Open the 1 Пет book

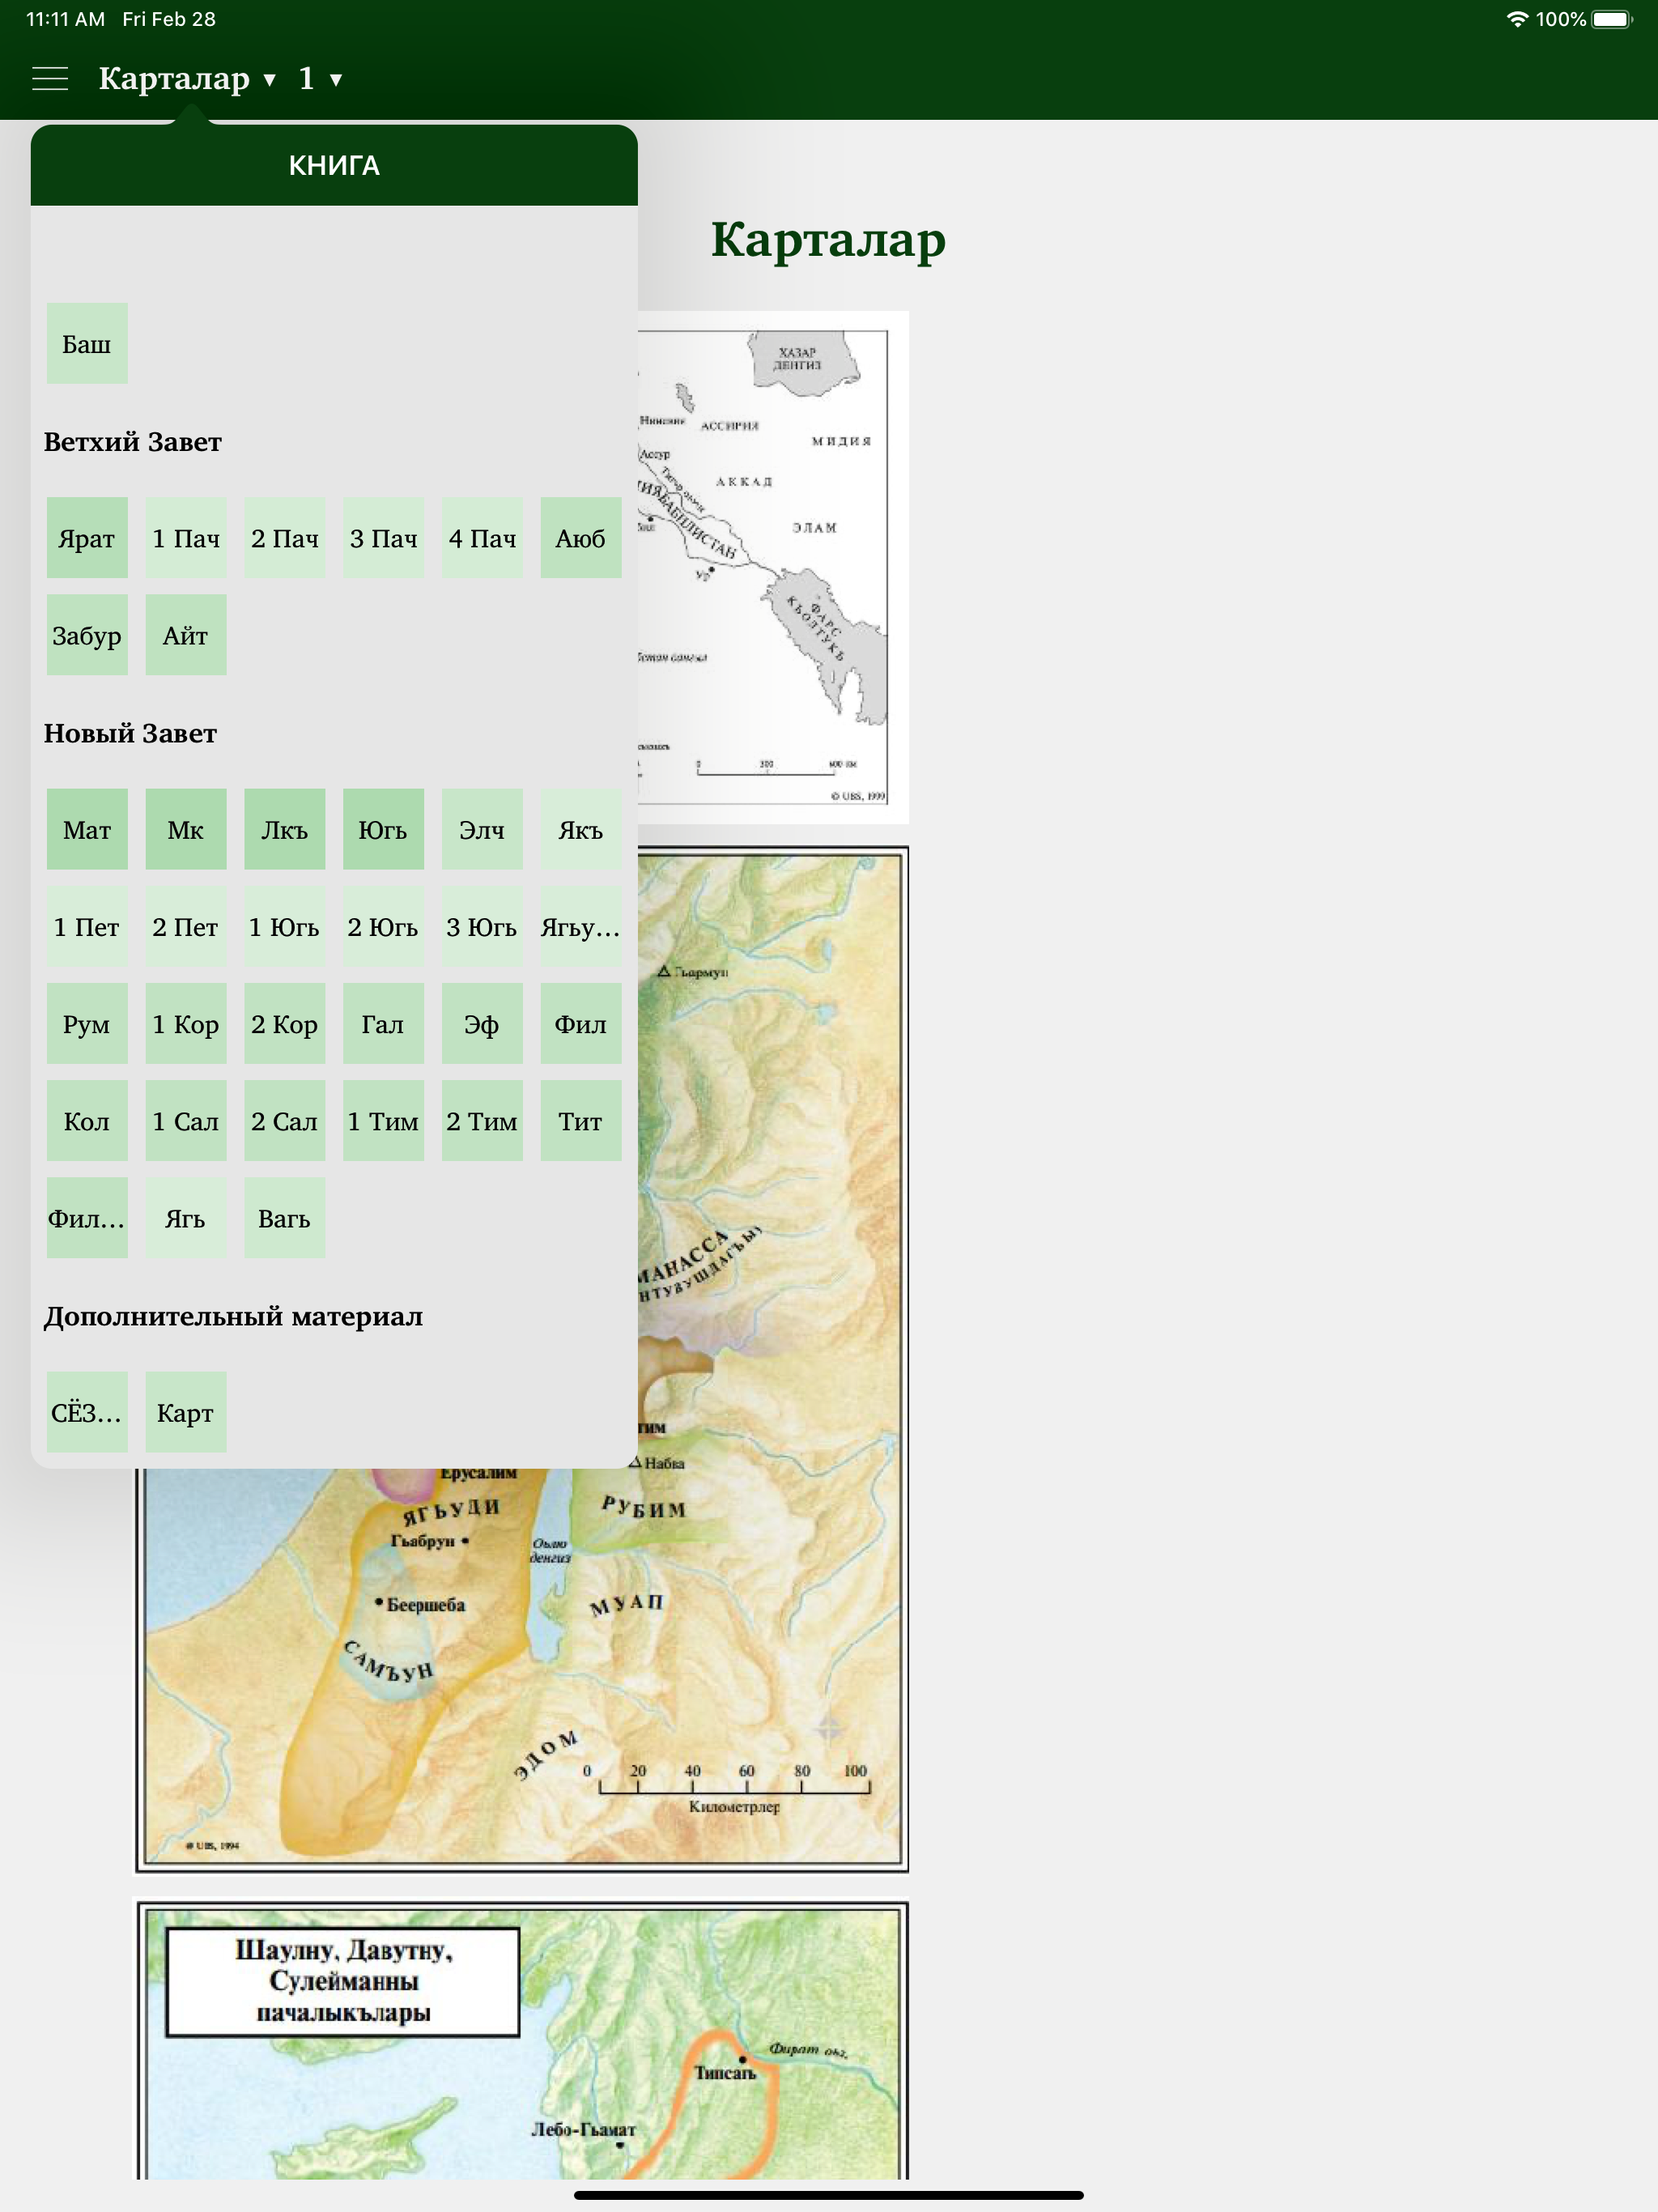coord(87,926)
